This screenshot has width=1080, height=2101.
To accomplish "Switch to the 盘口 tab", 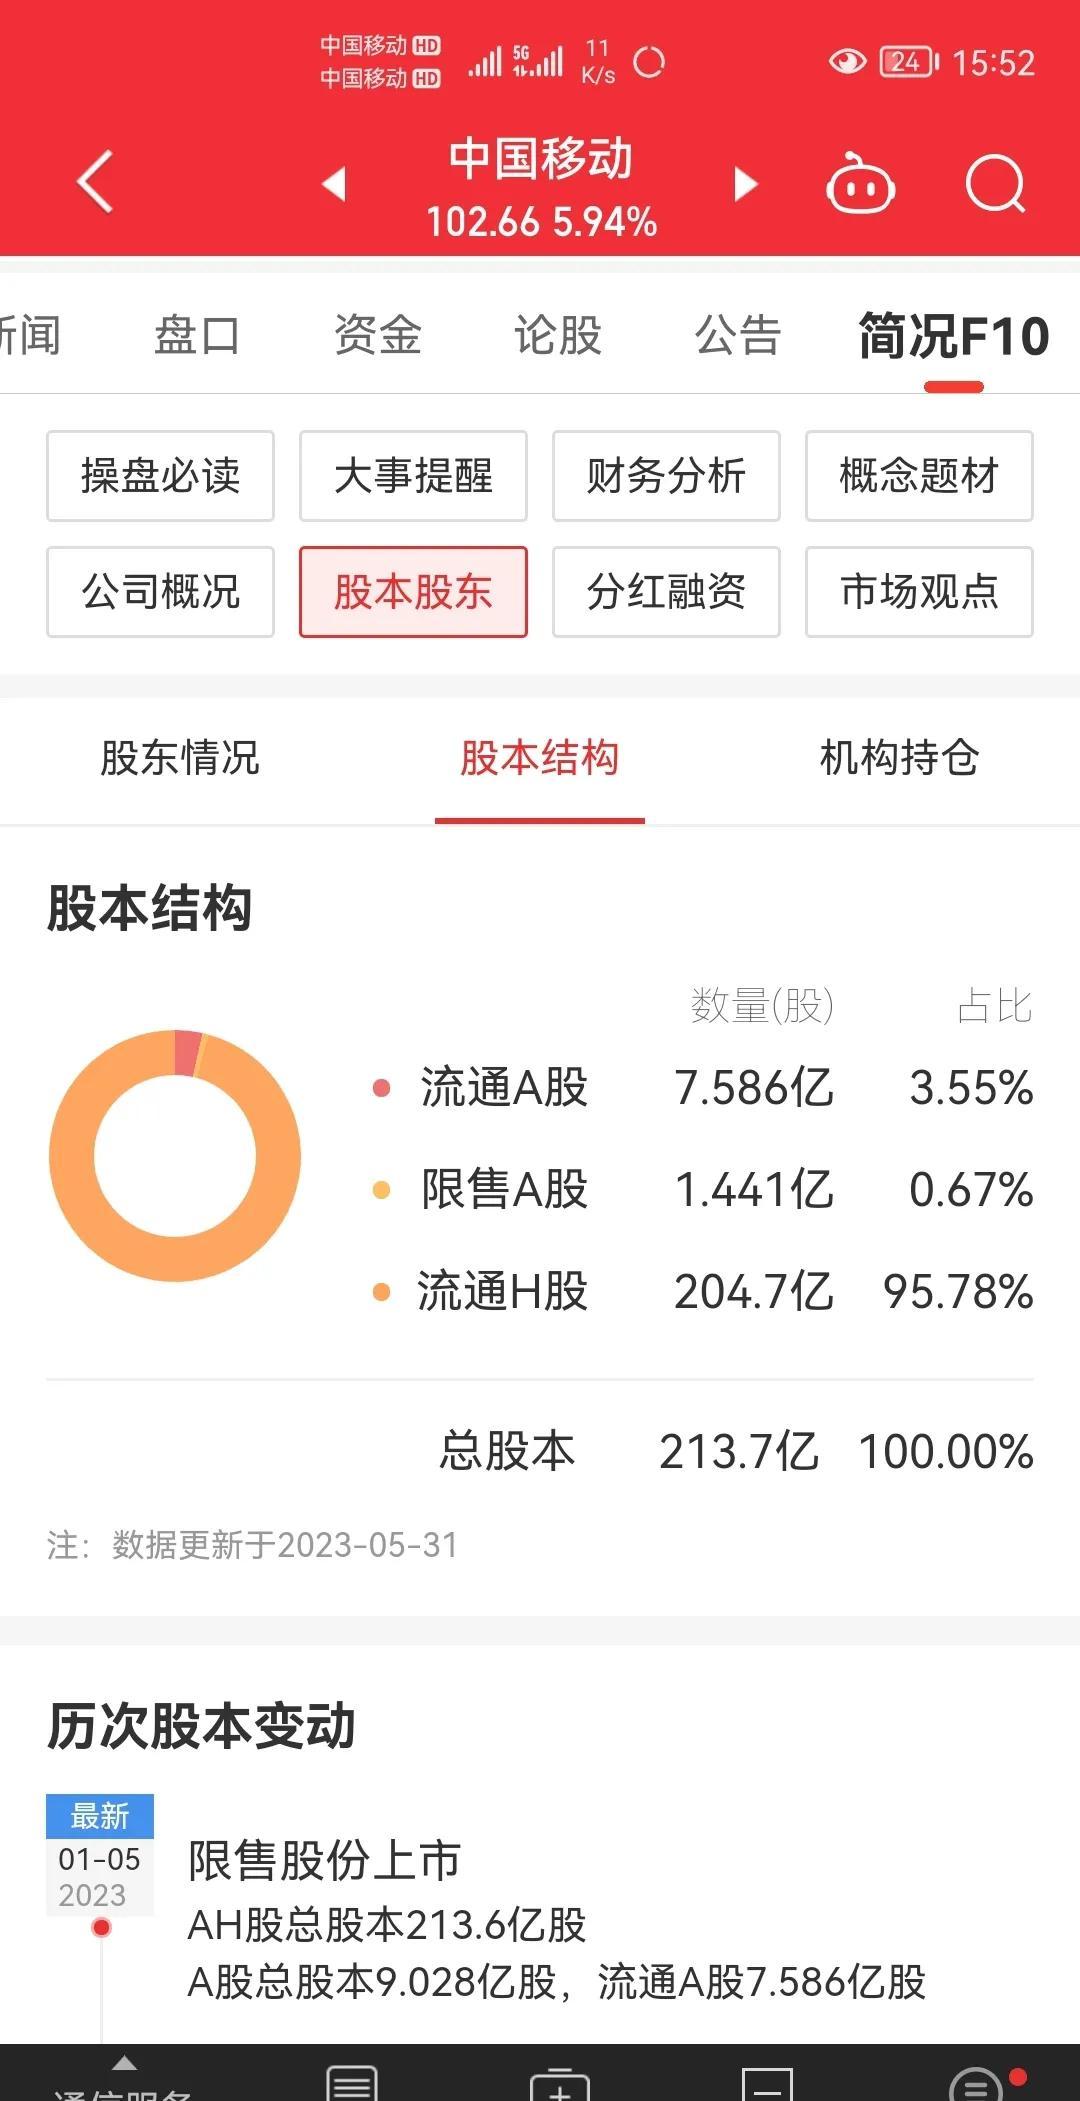I will (x=197, y=335).
